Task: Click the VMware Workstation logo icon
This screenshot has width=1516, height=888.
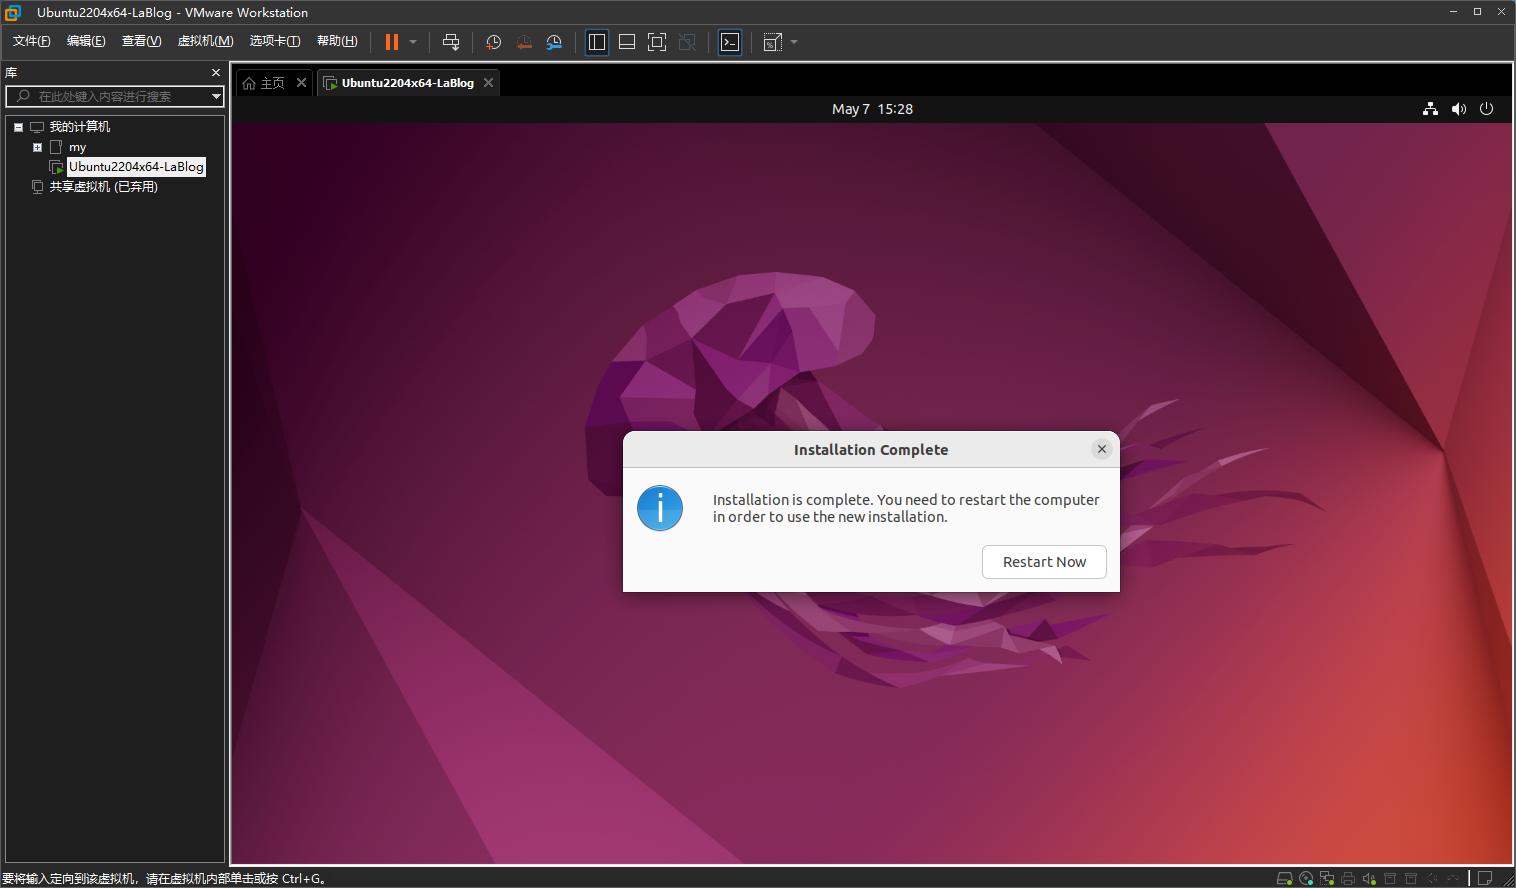Action: point(13,12)
